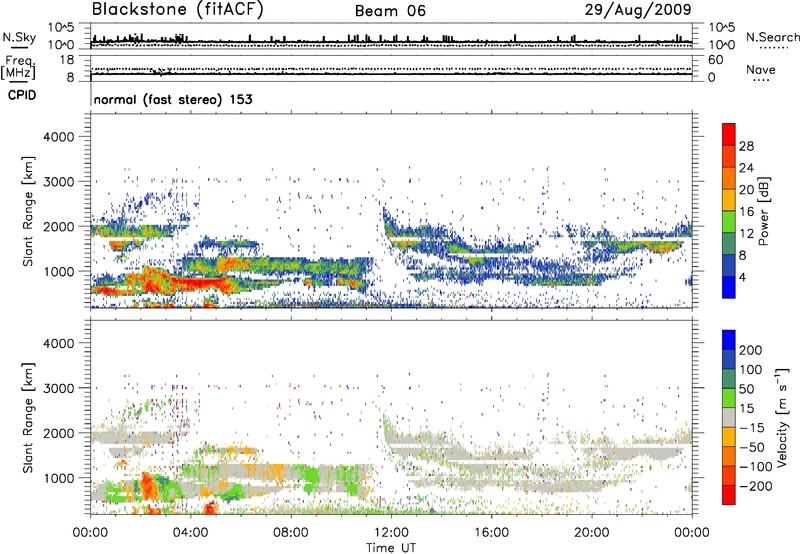Image resolution: width=800 pixels, height=554 pixels.
Task: Click 'normal (fast stereo) 153' text
Action: (173, 99)
